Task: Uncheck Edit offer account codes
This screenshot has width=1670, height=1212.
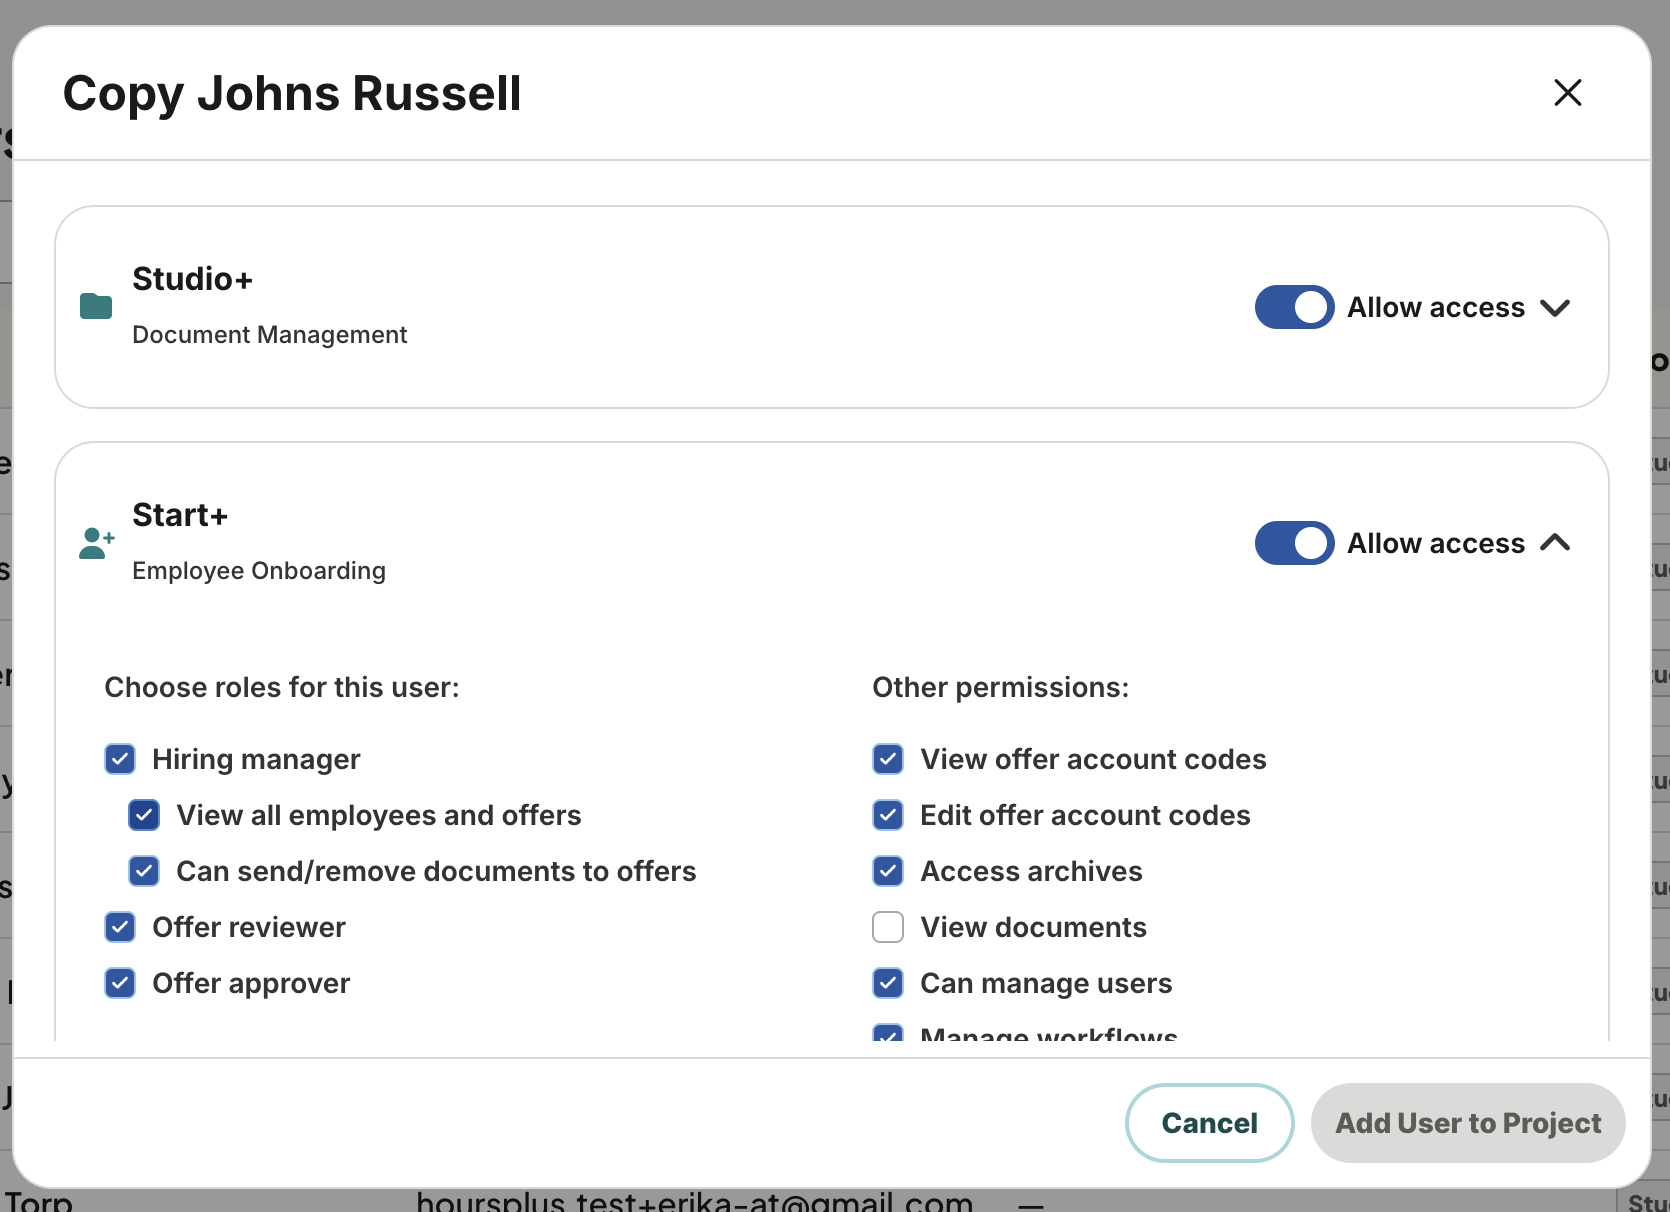Action: click(888, 815)
